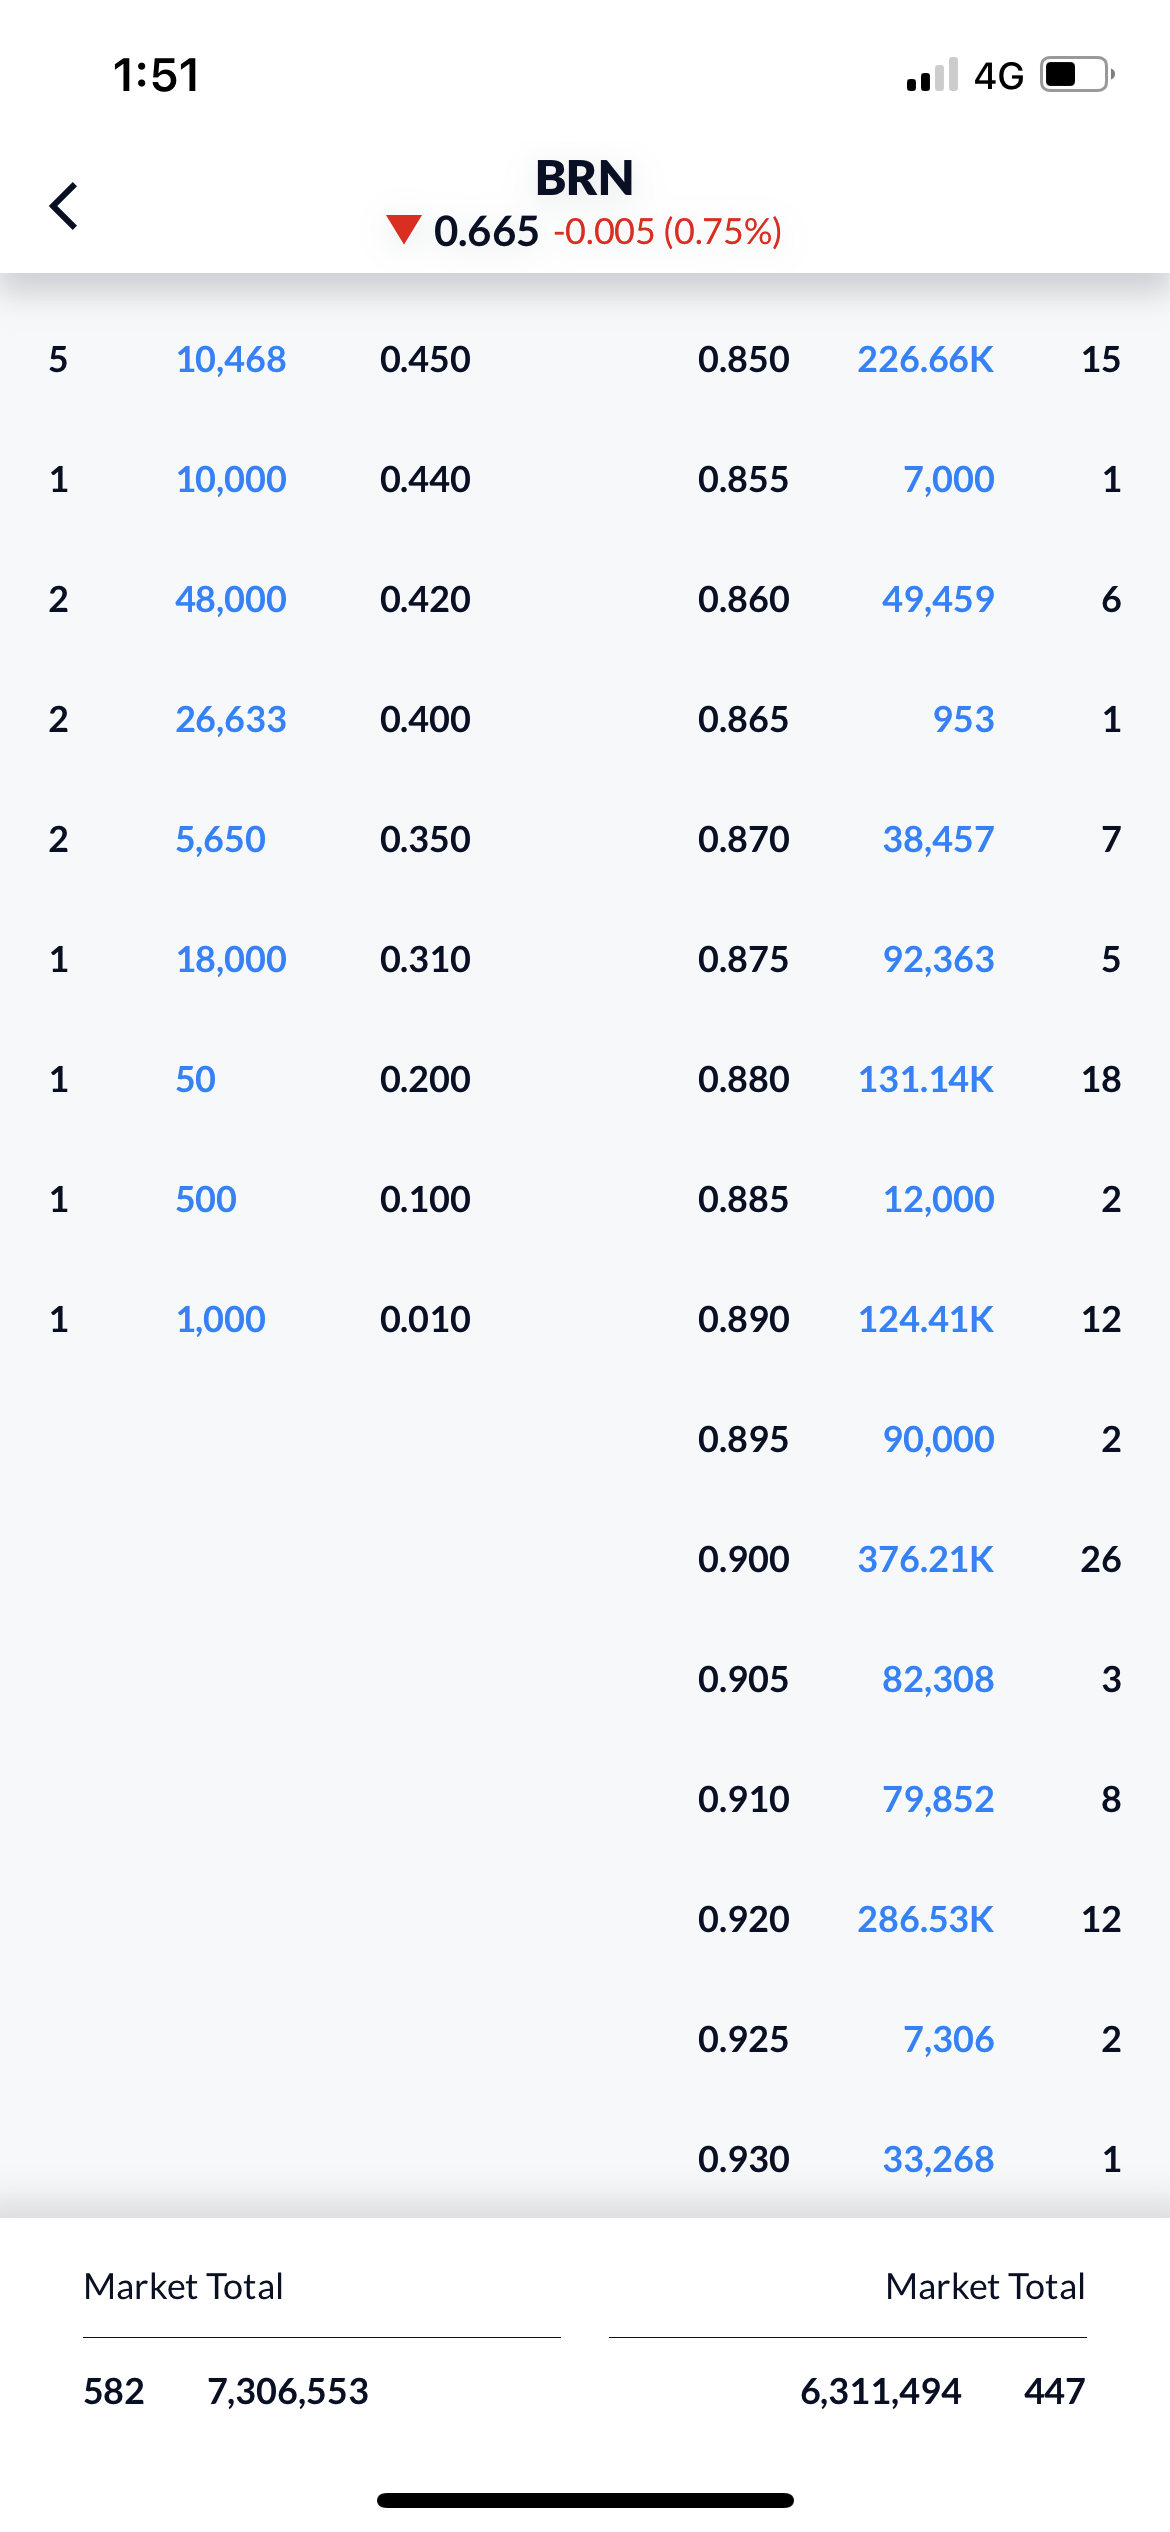The width and height of the screenshot is (1170, 2532).
Task: Select the BRN ticker title
Action: pos(585,178)
